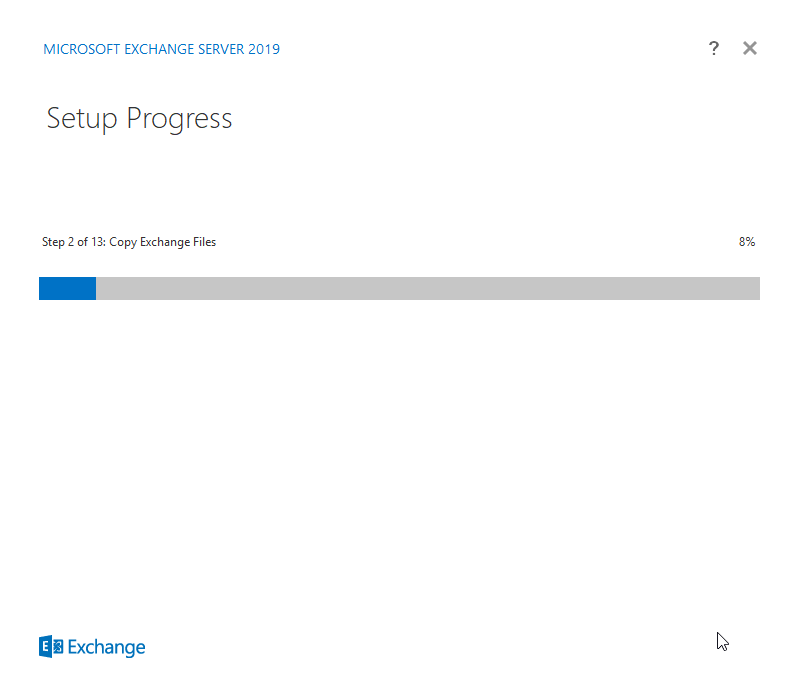Screen dimensions: 797x697
Task: Click the word Files in the step label
Action: pyautogui.click(x=204, y=242)
